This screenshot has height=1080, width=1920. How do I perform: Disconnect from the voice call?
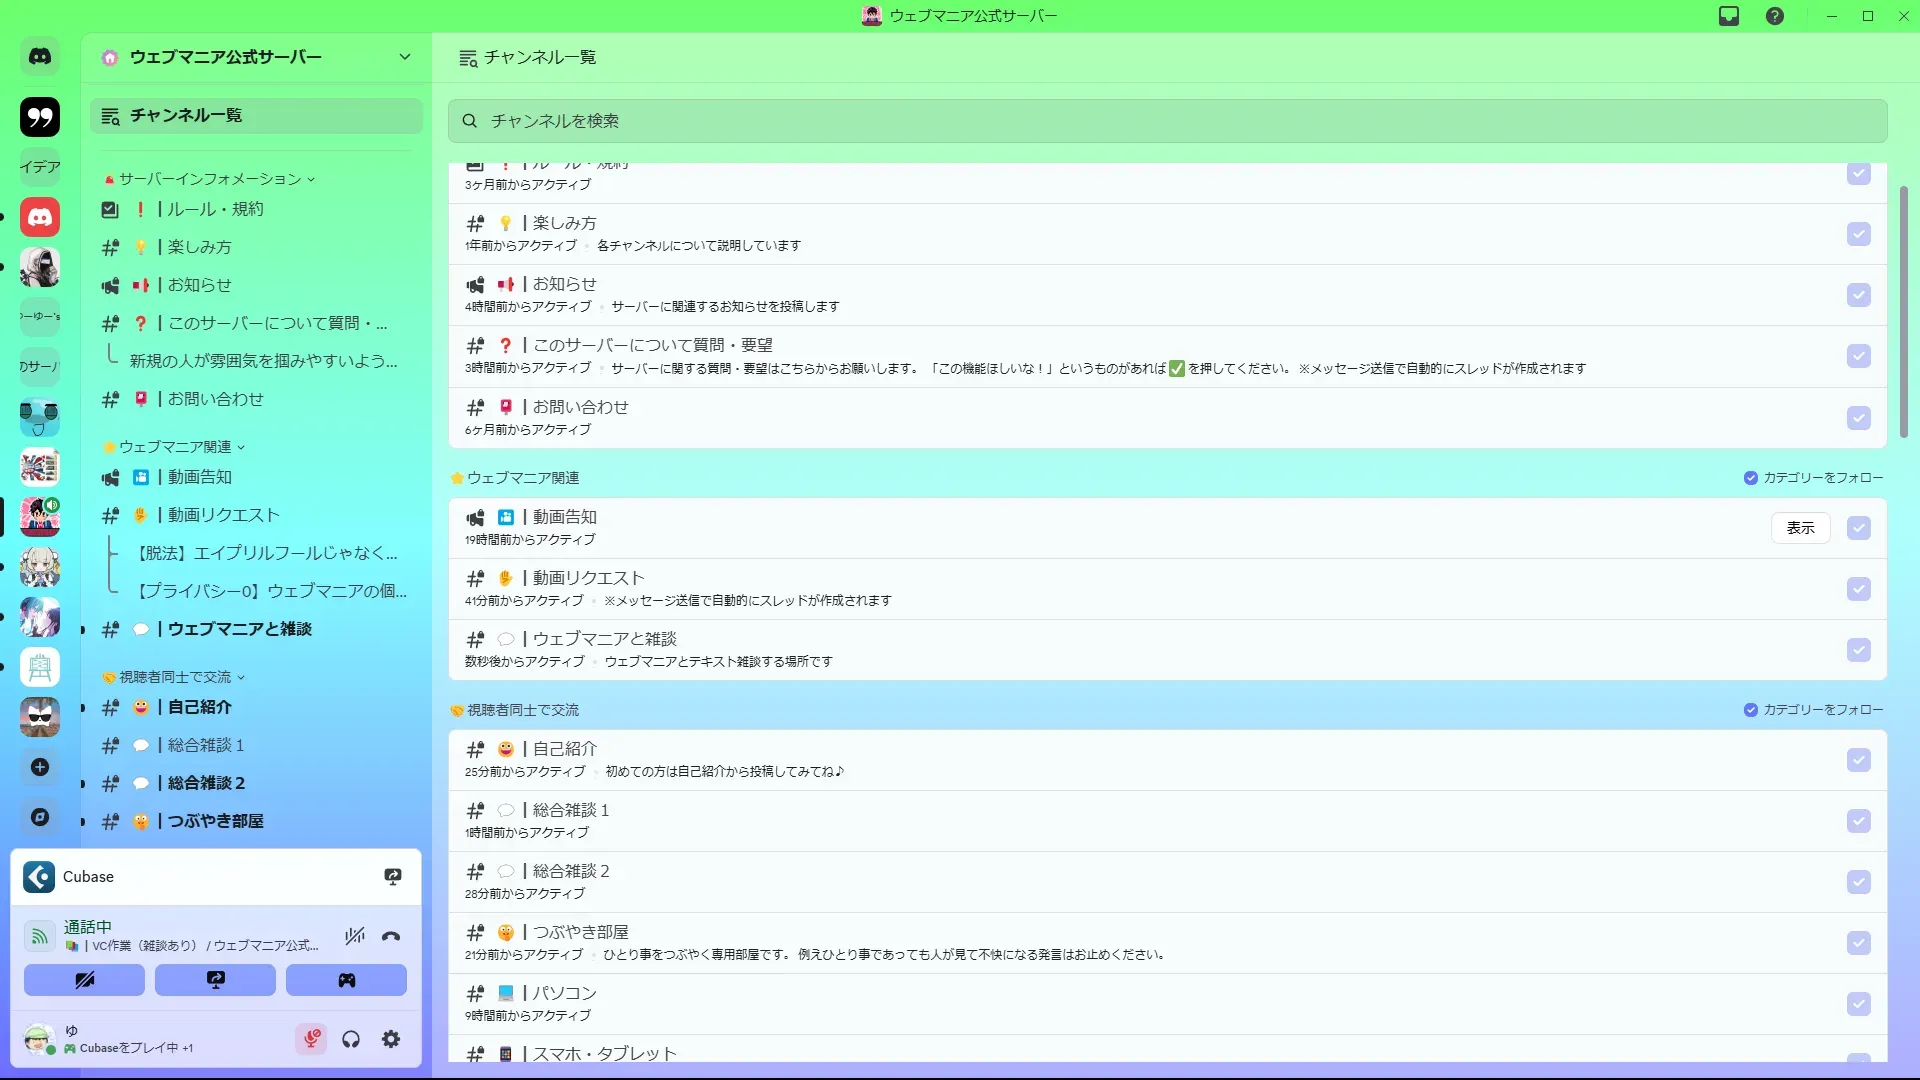(x=391, y=937)
